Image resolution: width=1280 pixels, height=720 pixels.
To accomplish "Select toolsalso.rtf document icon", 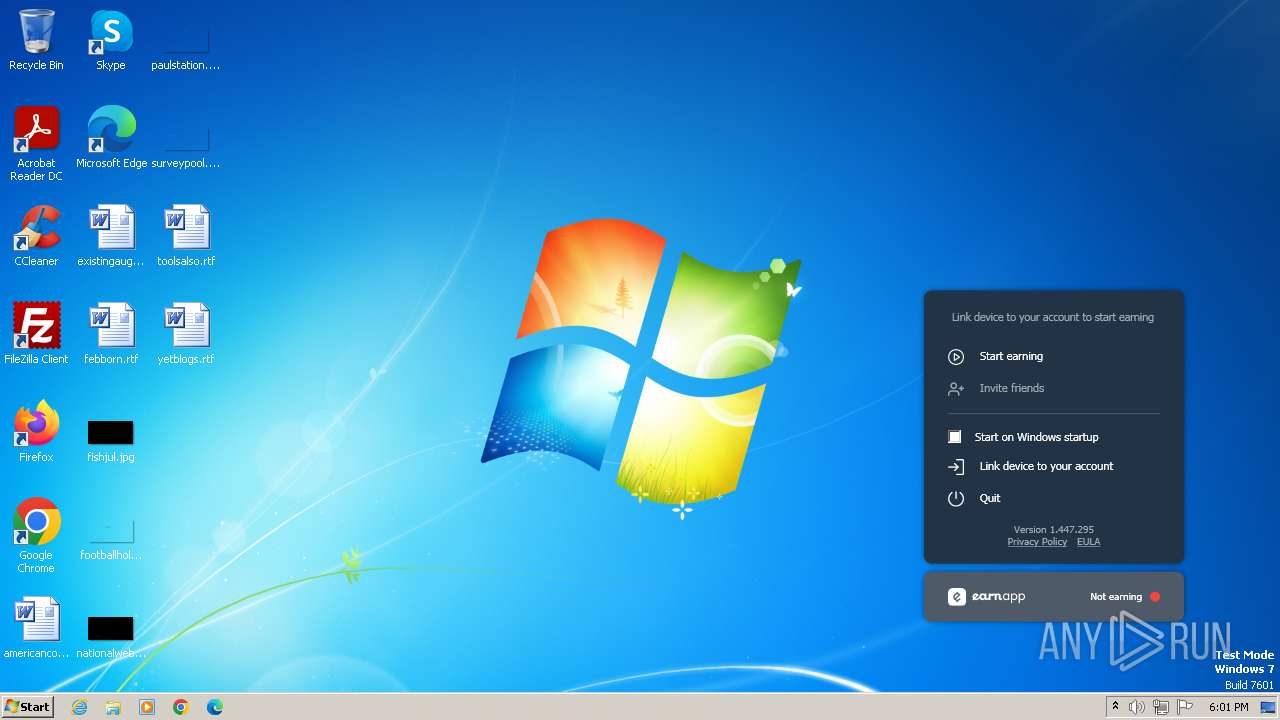I will click(x=186, y=236).
